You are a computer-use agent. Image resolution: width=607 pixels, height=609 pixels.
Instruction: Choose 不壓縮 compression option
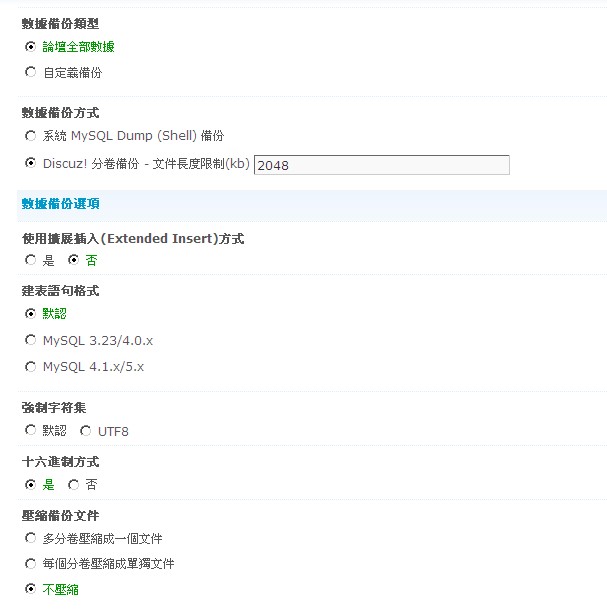pyautogui.click(x=30, y=588)
